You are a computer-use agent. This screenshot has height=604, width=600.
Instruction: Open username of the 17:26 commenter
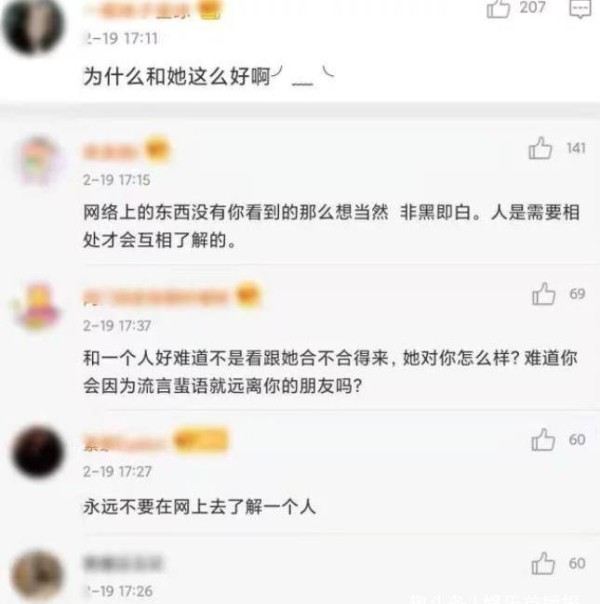point(123,564)
